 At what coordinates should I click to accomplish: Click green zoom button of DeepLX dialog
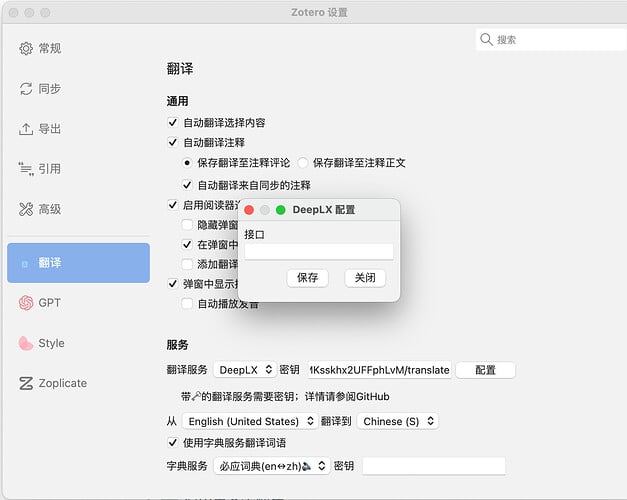coord(281,210)
